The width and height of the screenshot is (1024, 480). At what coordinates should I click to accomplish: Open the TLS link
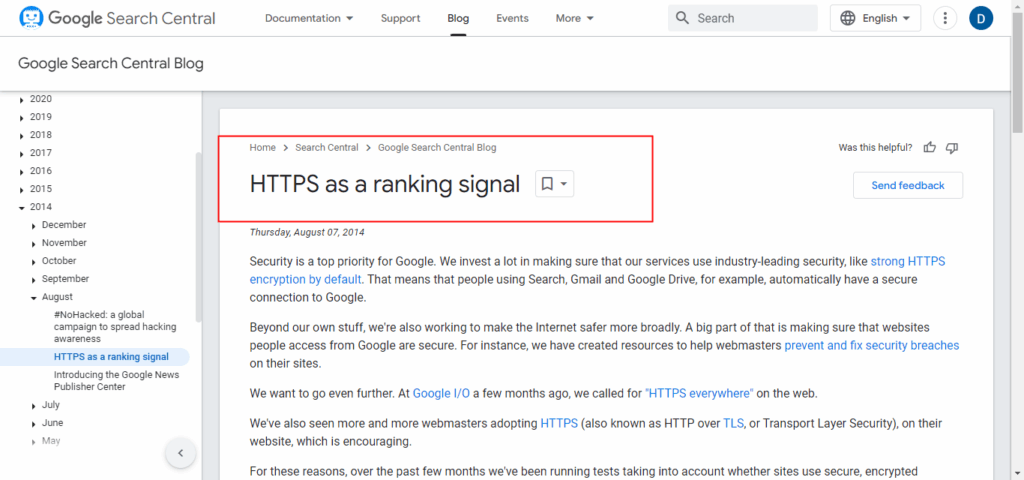click(733, 423)
